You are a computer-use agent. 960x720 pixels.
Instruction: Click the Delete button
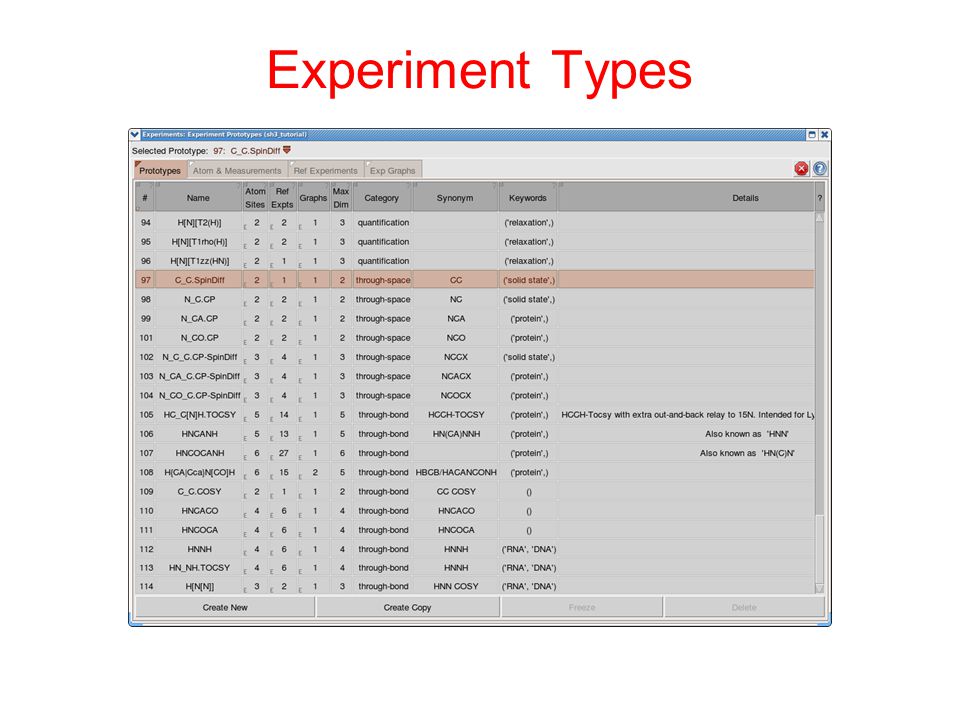coord(744,607)
